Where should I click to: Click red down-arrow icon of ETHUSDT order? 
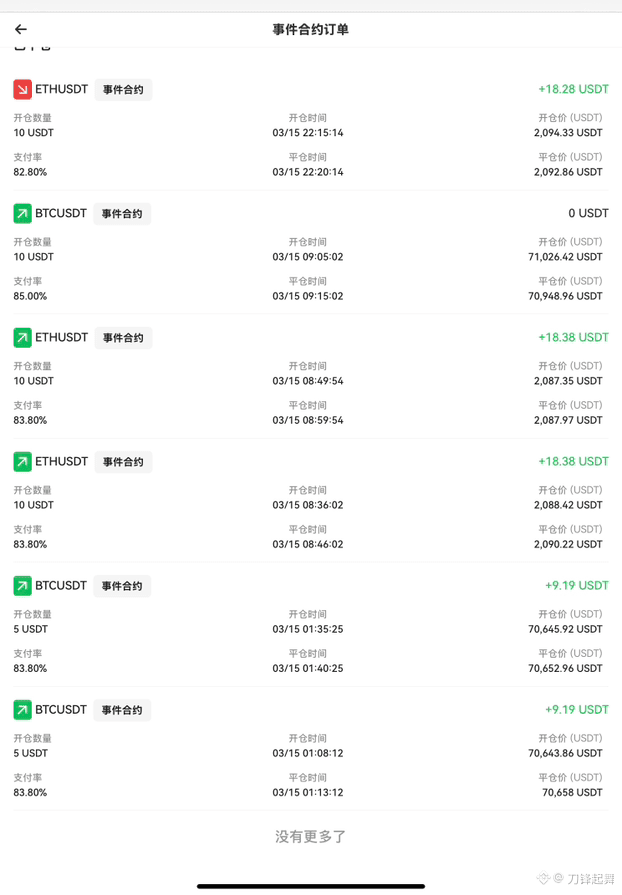click(22, 90)
